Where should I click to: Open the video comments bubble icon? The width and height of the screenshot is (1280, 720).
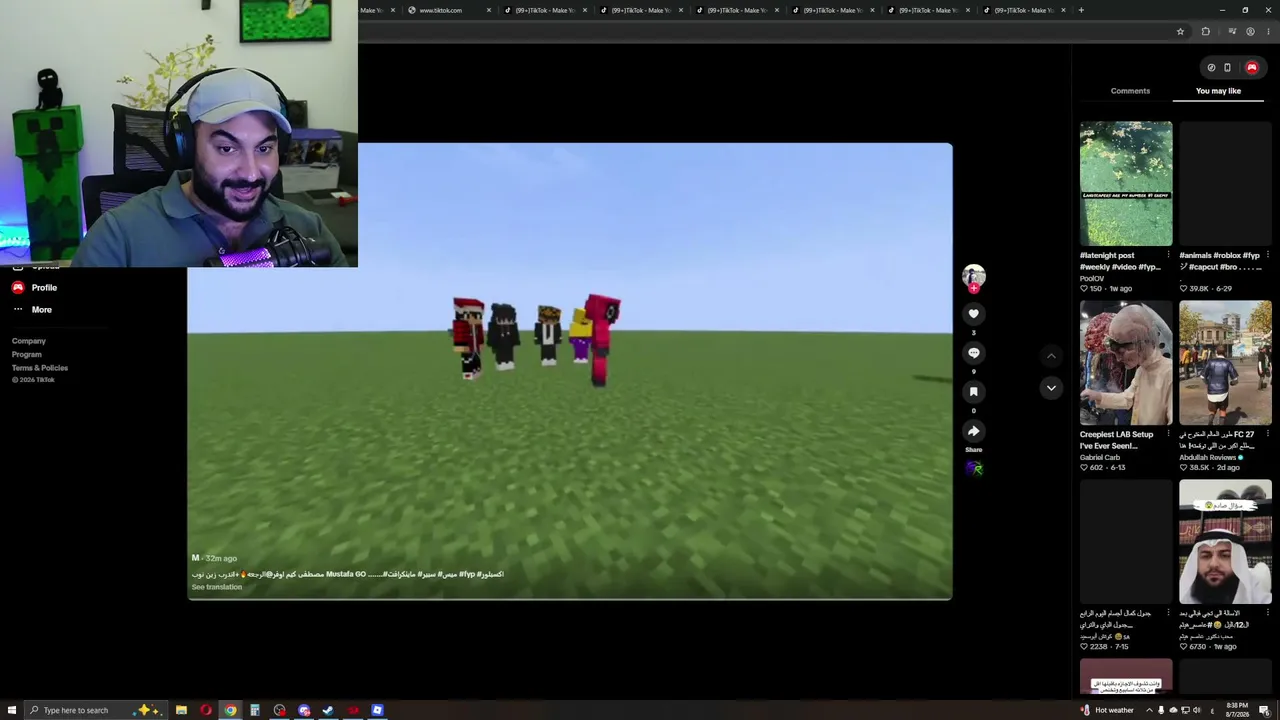973,353
